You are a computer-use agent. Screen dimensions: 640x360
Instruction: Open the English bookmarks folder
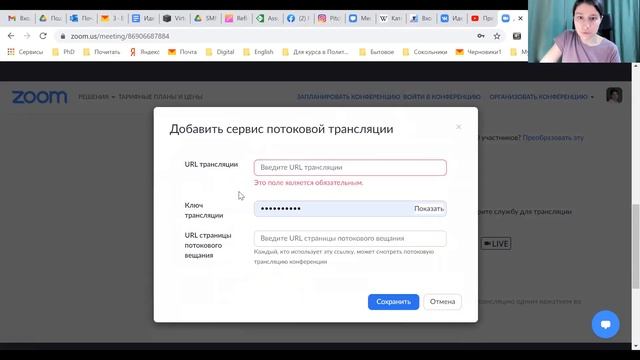[258, 52]
